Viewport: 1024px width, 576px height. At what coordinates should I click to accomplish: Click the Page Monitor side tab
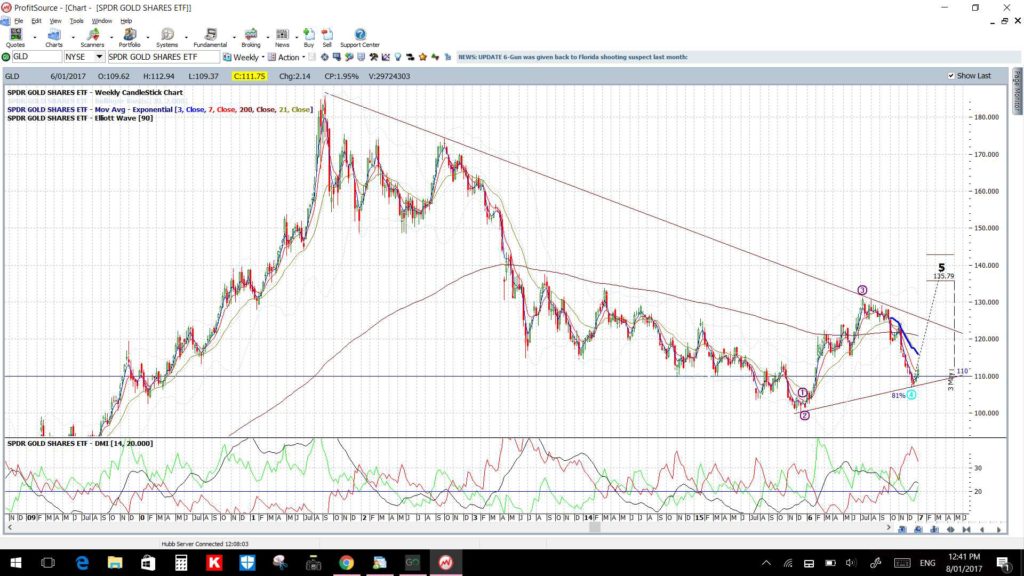[1017, 90]
